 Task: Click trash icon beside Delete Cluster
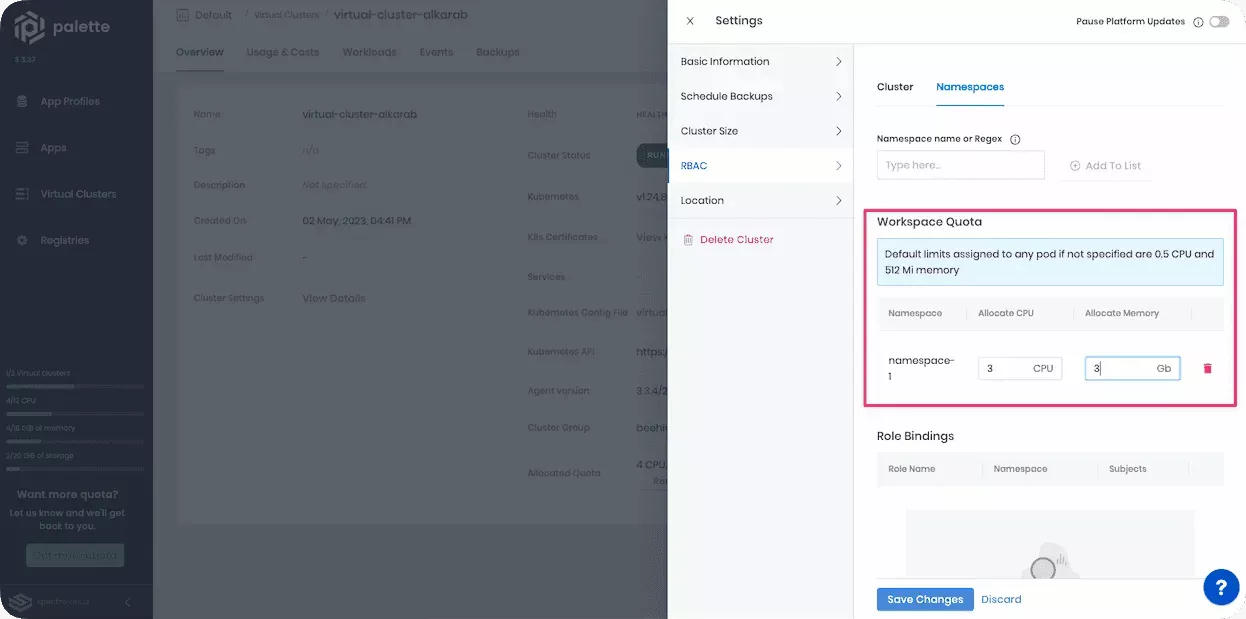[688, 240]
